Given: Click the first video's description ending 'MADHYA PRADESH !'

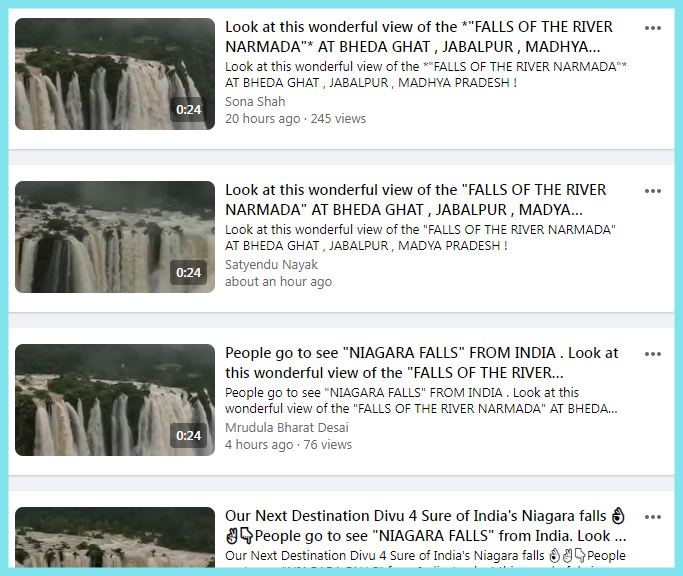Looking at the screenshot, I should (x=426, y=75).
